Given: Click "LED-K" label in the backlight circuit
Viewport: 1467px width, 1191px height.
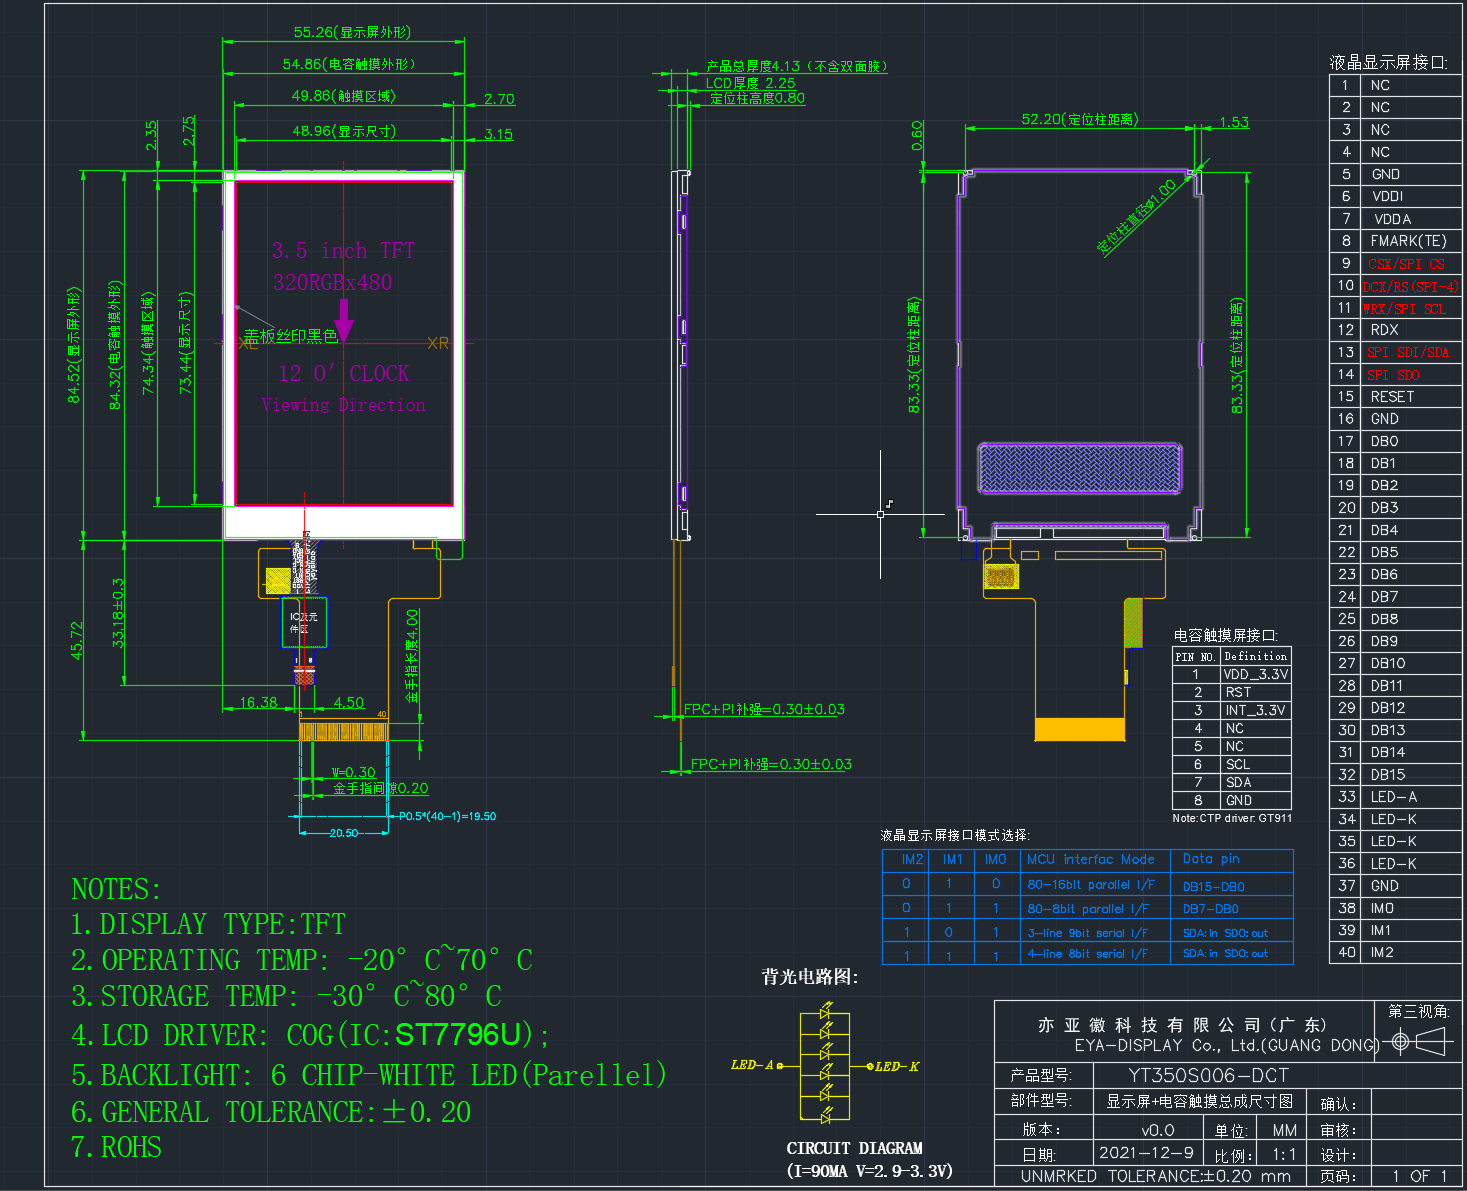Looking at the screenshot, I should [x=896, y=1067].
